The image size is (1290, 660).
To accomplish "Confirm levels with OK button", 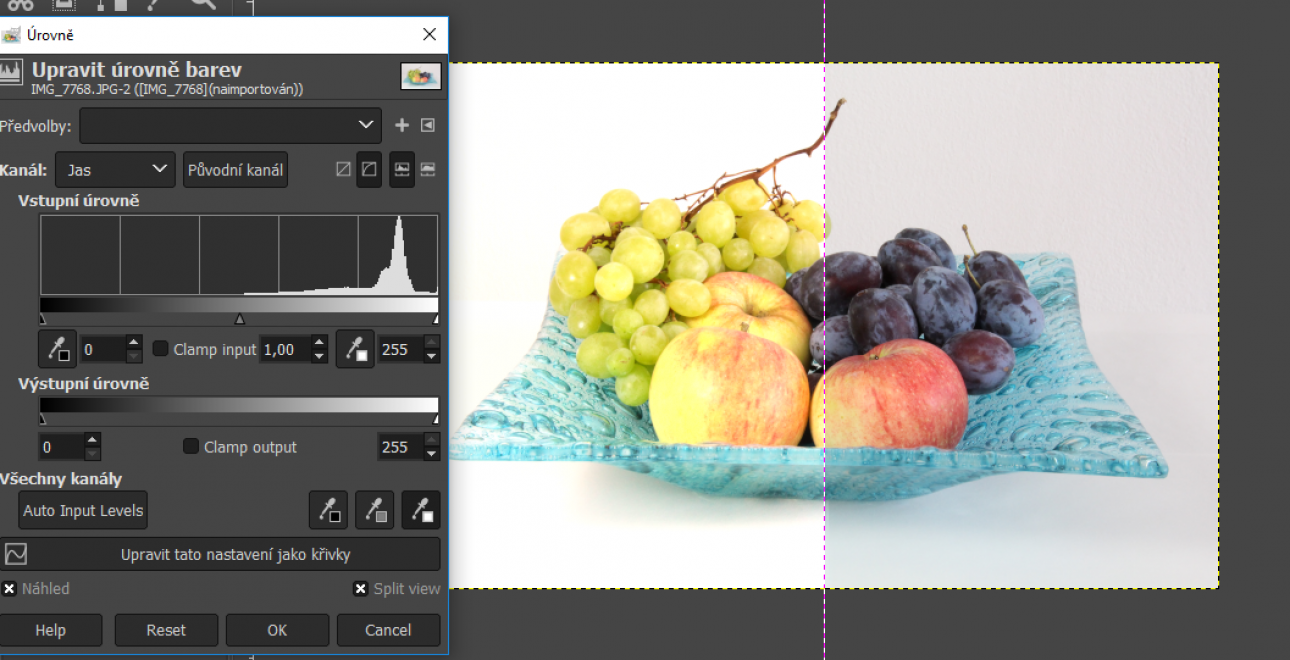I will 277,630.
